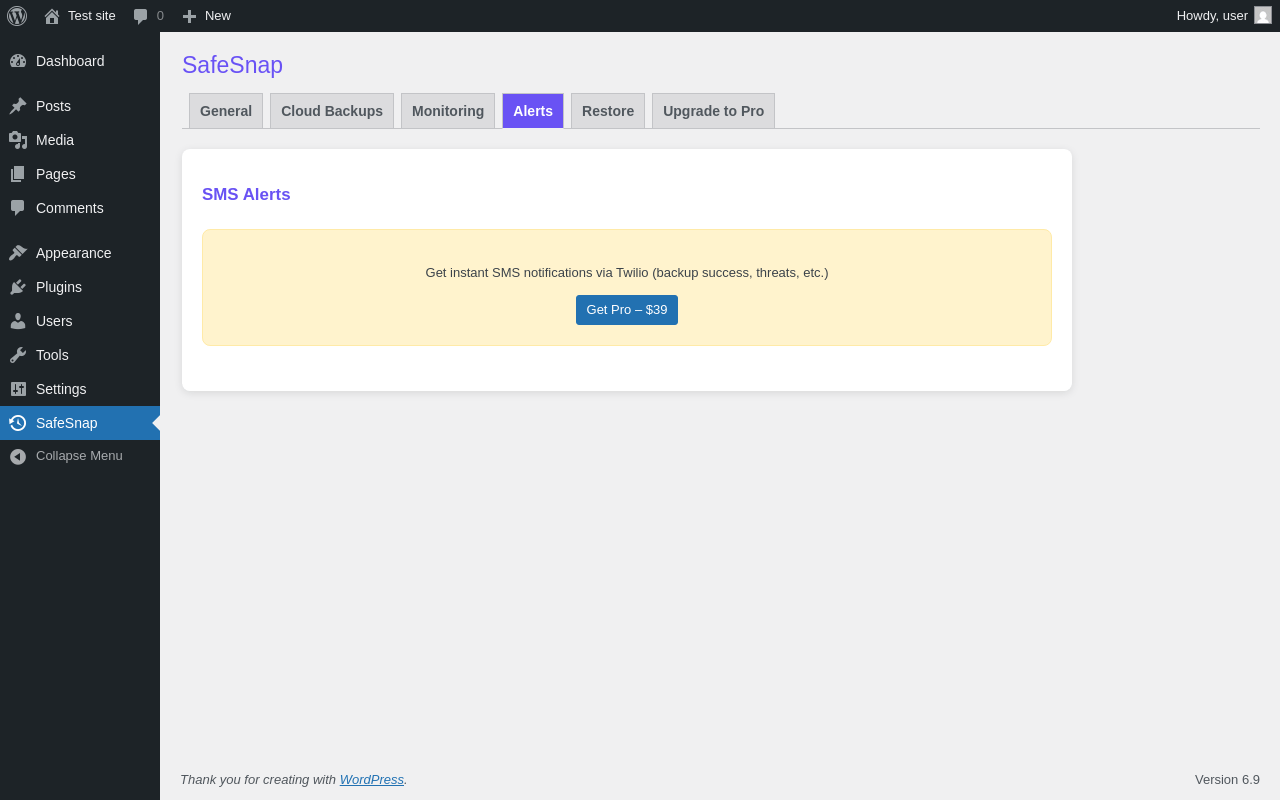Screen dimensions: 1280x800
Task: Go to the Posts menu label
Action: coord(53,106)
